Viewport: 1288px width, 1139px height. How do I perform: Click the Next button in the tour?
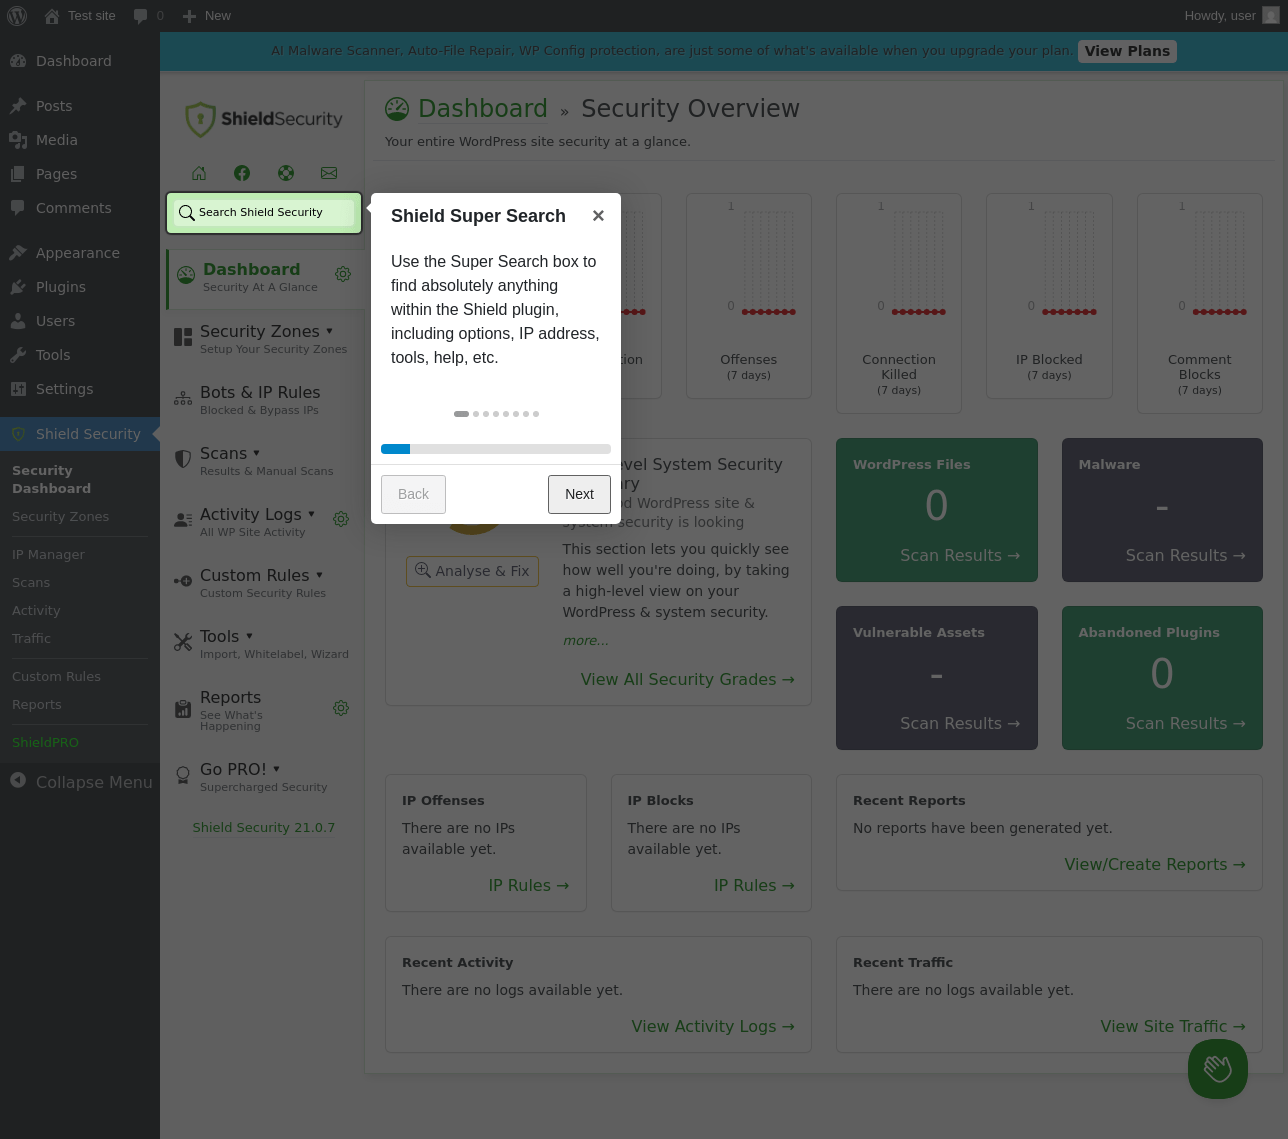pos(579,494)
